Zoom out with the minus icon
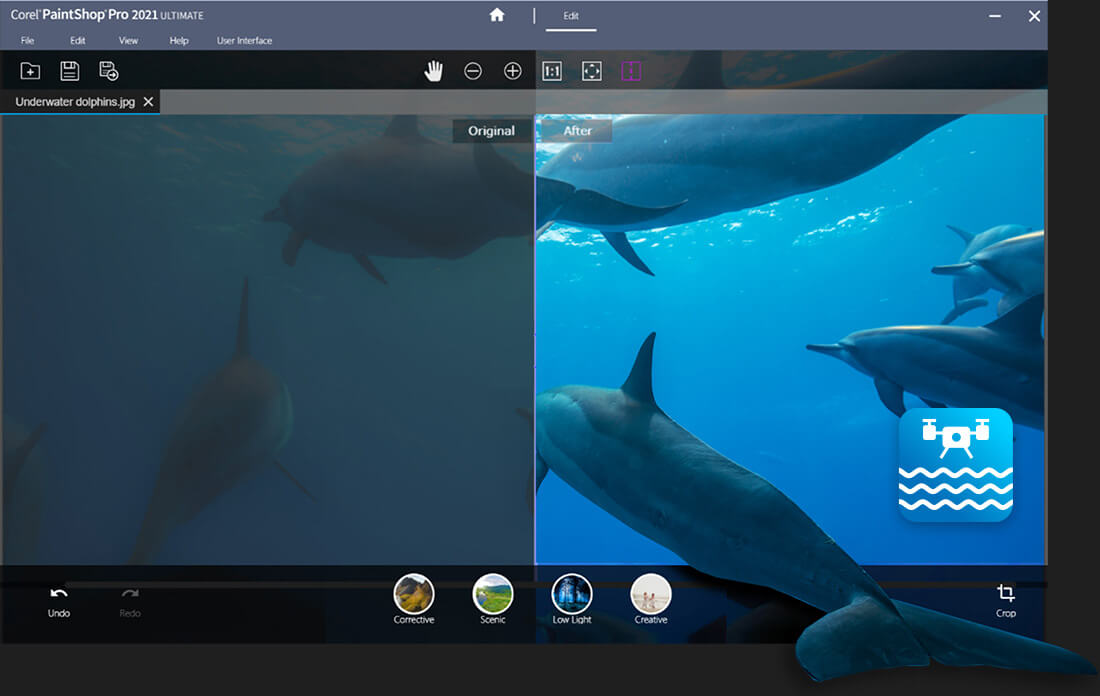This screenshot has width=1100, height=696. [x=473, y=71]
